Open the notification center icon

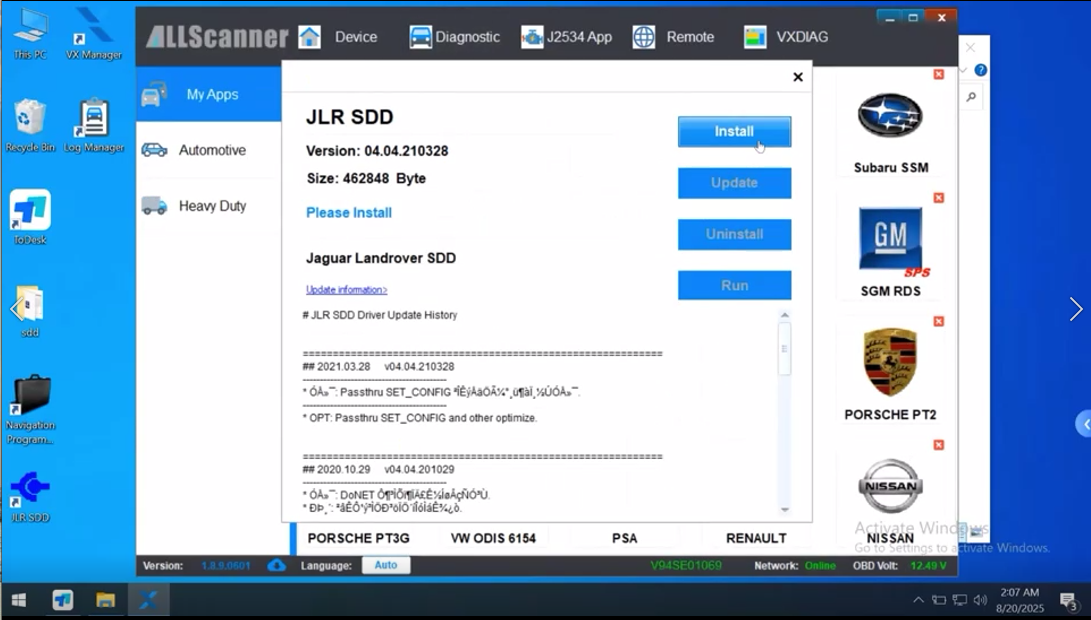pos(1068,600)
